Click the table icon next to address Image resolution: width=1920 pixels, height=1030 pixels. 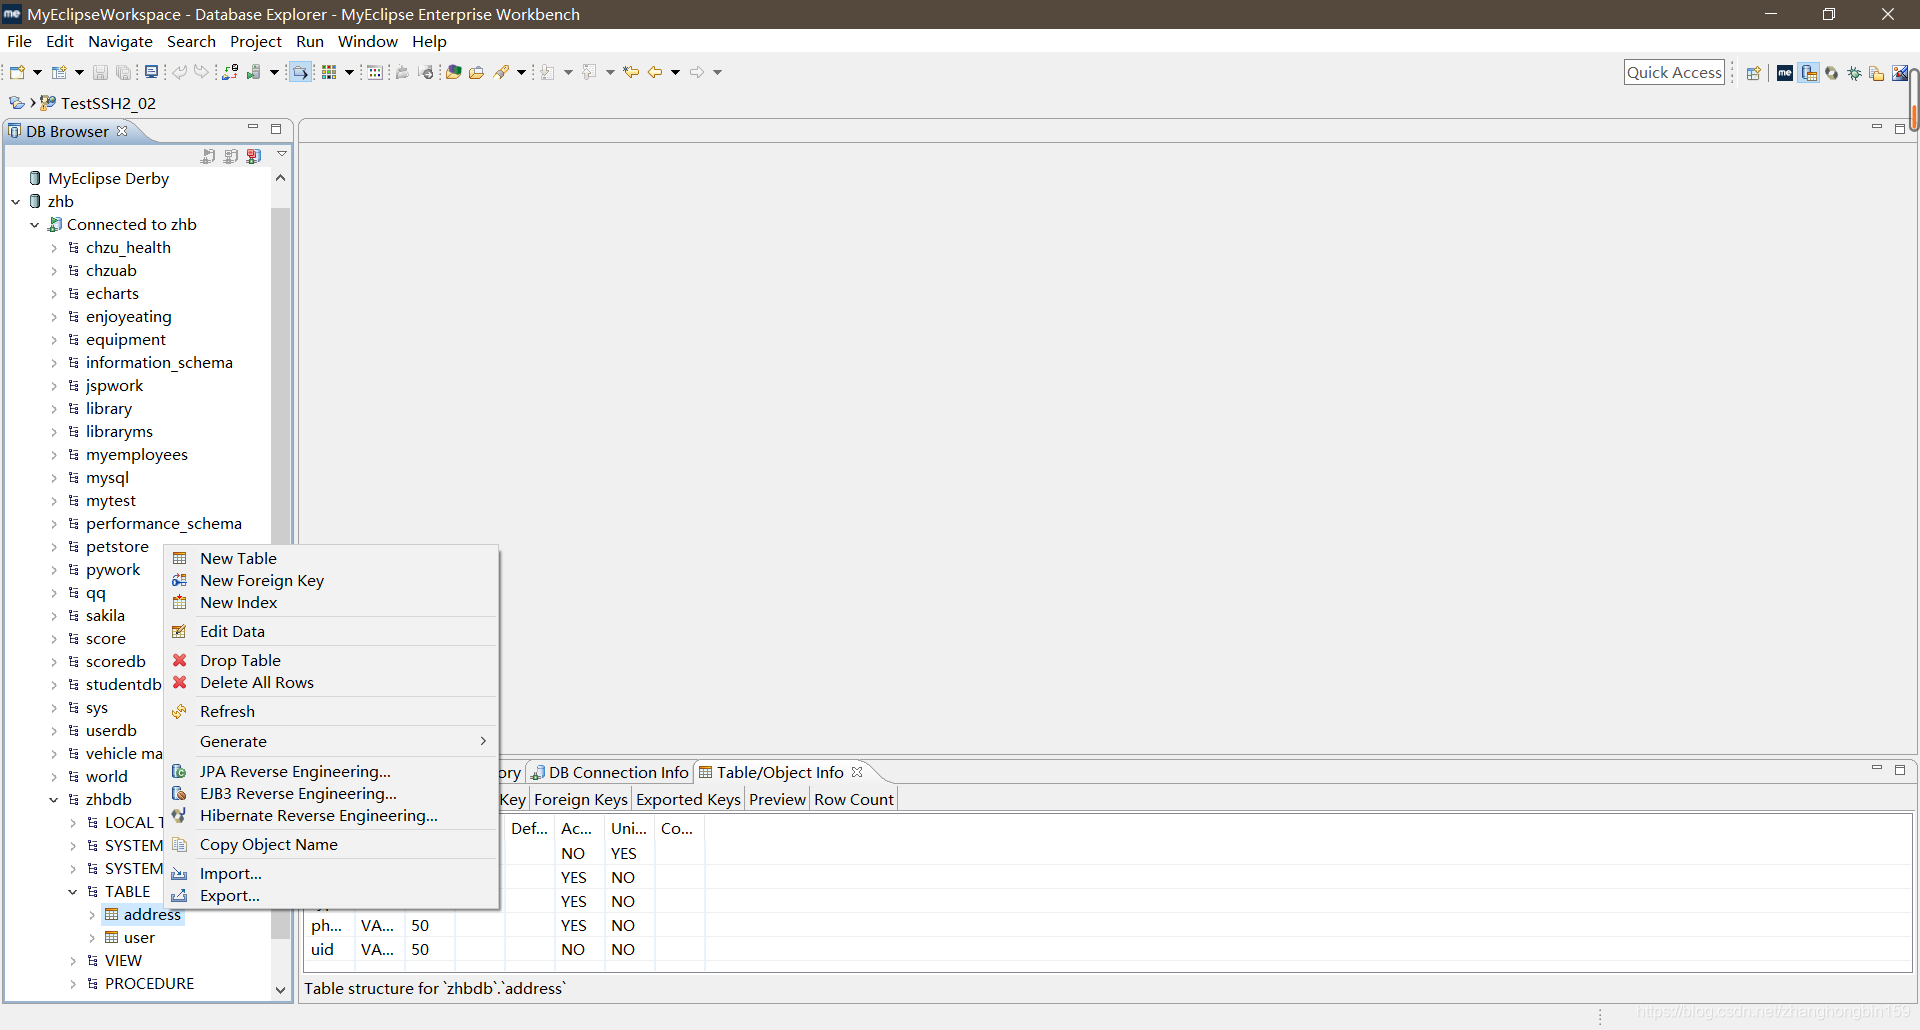[x=112, y=914]
